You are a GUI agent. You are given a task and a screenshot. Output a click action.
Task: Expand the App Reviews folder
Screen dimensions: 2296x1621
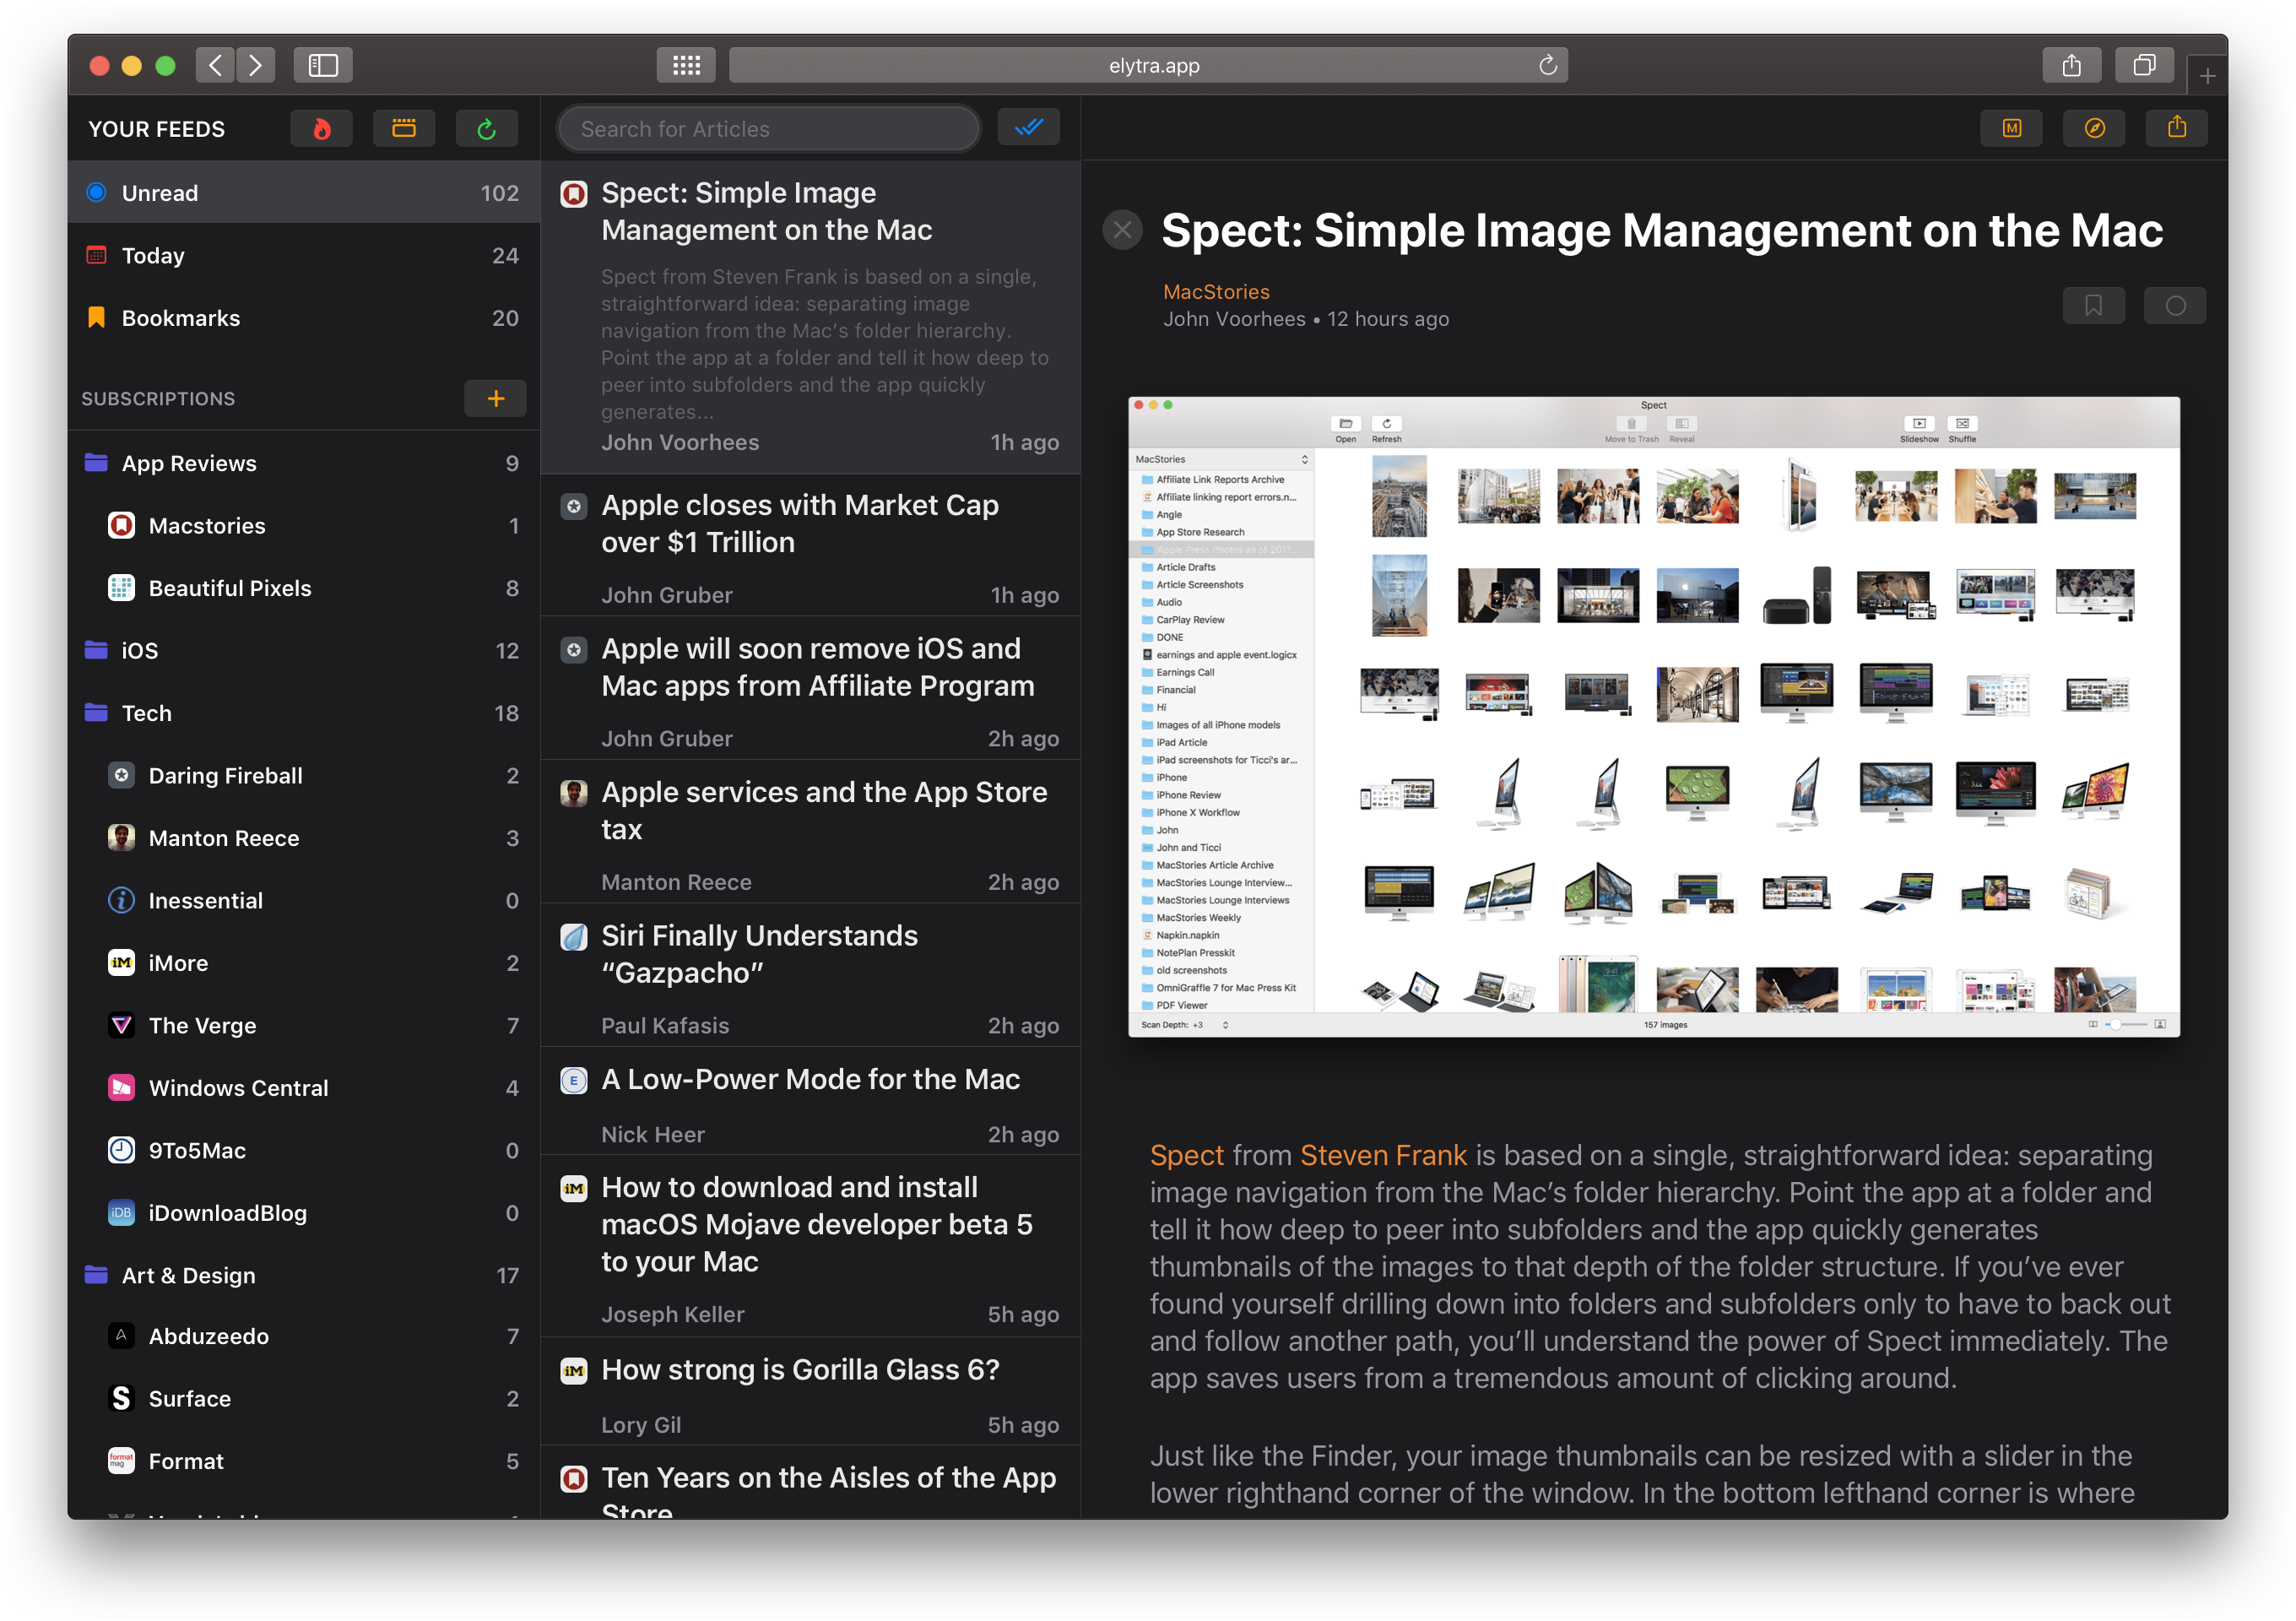(x=304, y=463)
